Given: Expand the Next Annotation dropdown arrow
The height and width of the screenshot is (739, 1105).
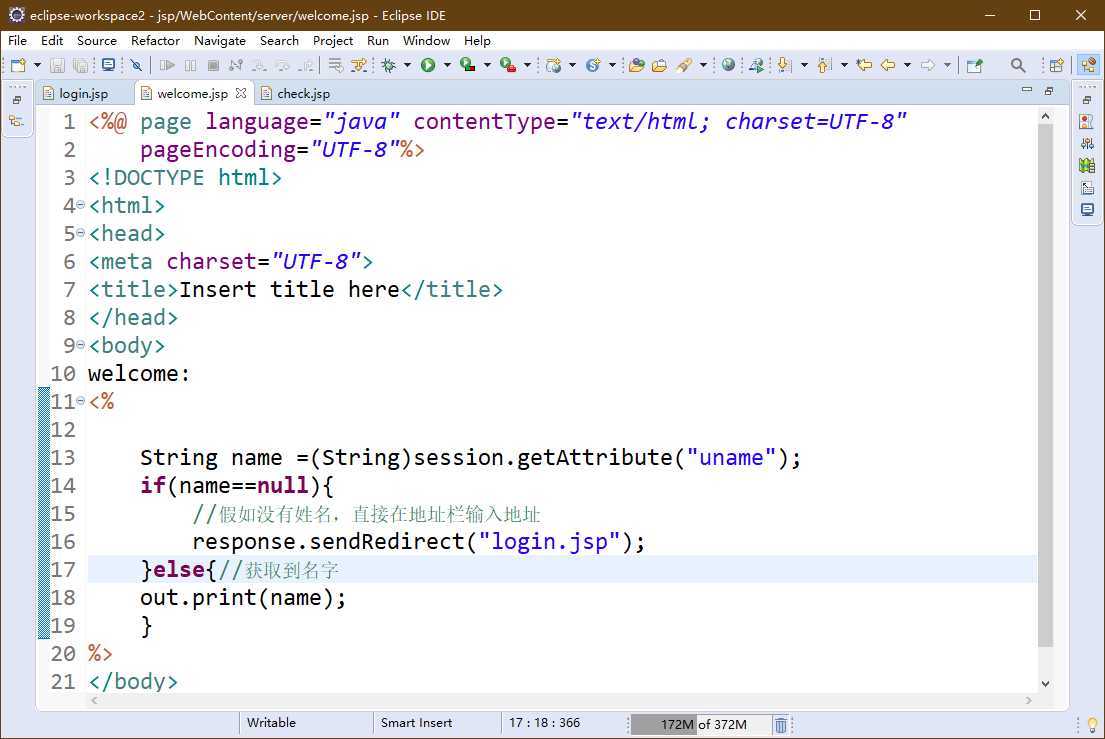Looking at the screenshot, I should point(804,66).
